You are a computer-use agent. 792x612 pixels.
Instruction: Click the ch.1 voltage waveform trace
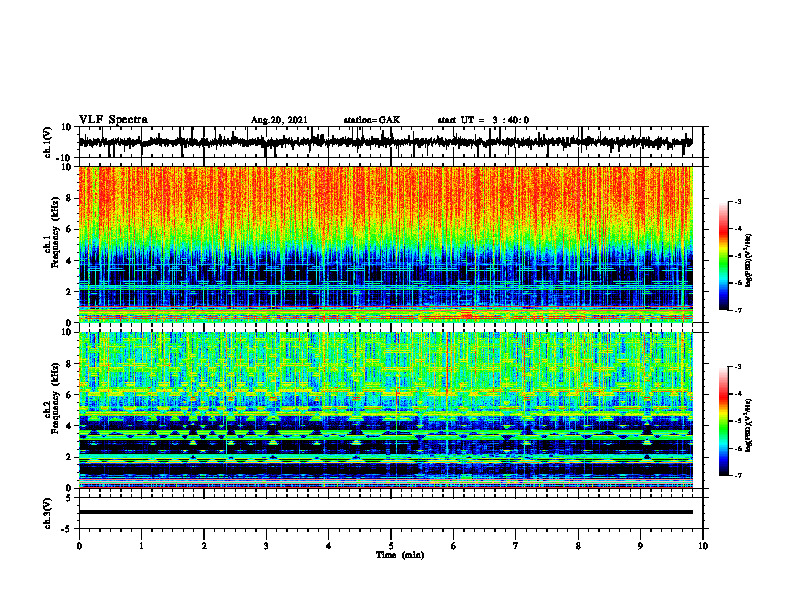[x=385, y=142]
